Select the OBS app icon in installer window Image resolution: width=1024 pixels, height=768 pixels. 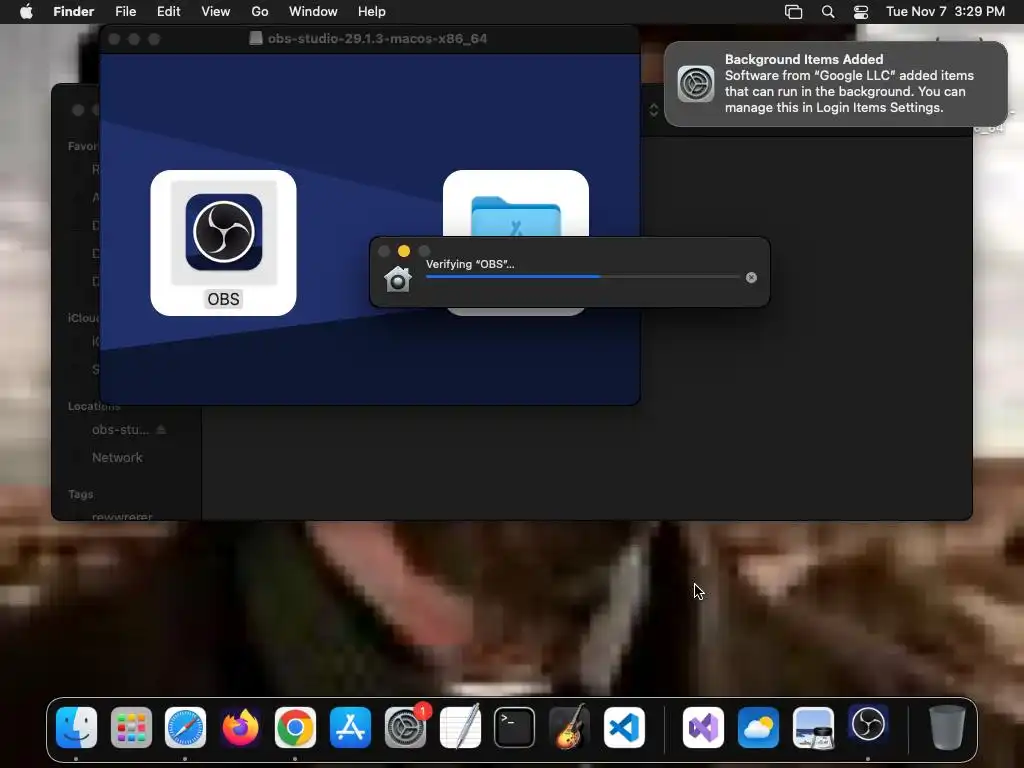point(223,232)
